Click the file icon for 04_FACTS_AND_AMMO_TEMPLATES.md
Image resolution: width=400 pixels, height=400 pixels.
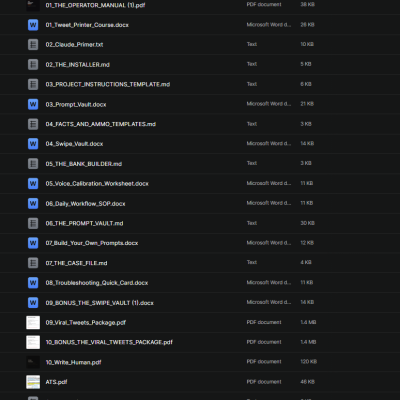(33, 124)
